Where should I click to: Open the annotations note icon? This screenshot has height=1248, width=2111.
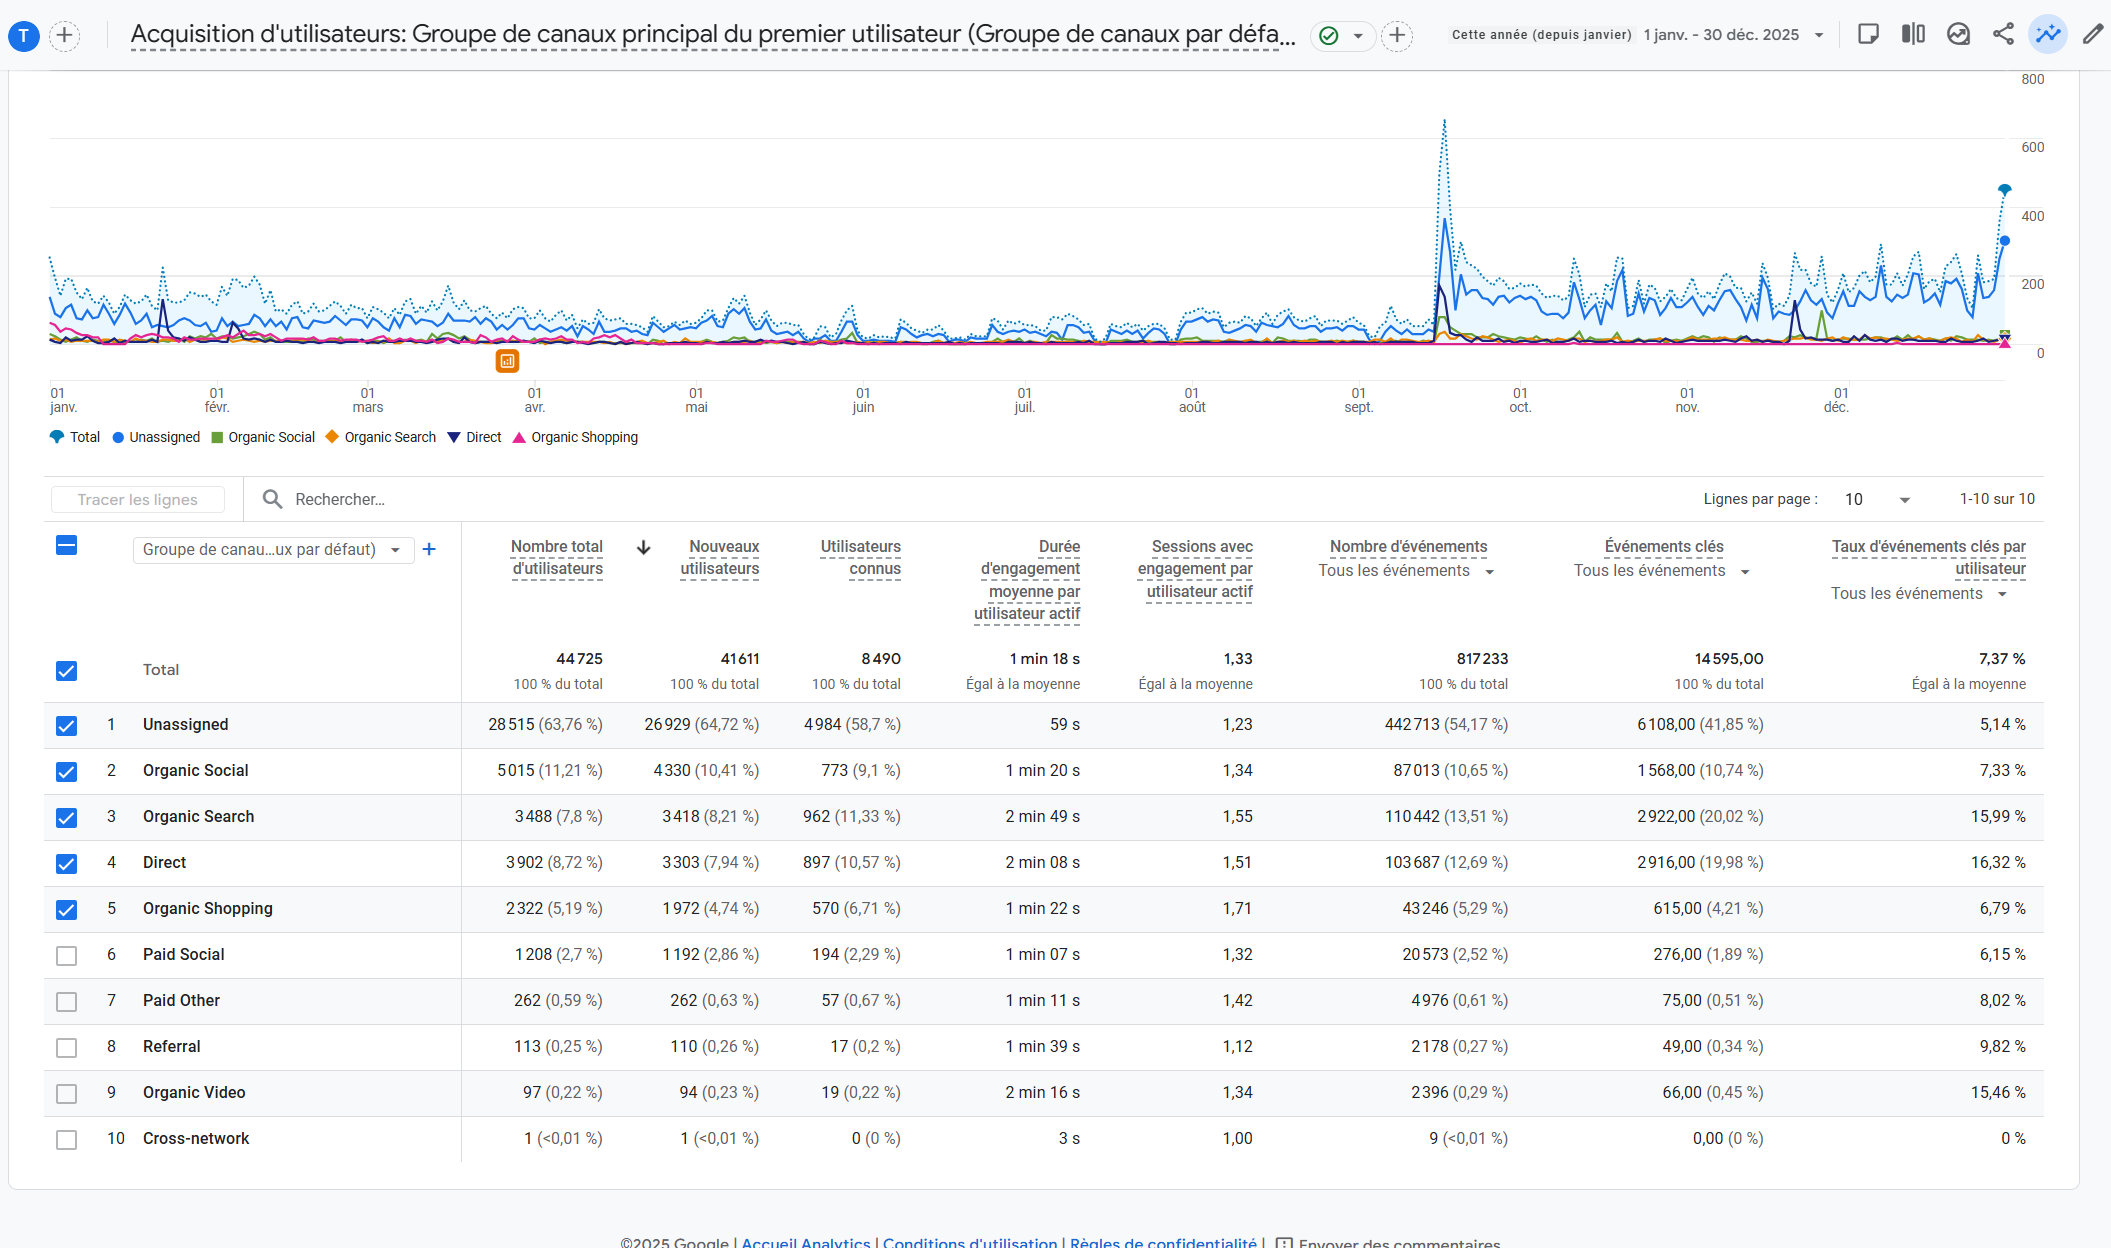pyautogui.click(x=1867, y=35)
